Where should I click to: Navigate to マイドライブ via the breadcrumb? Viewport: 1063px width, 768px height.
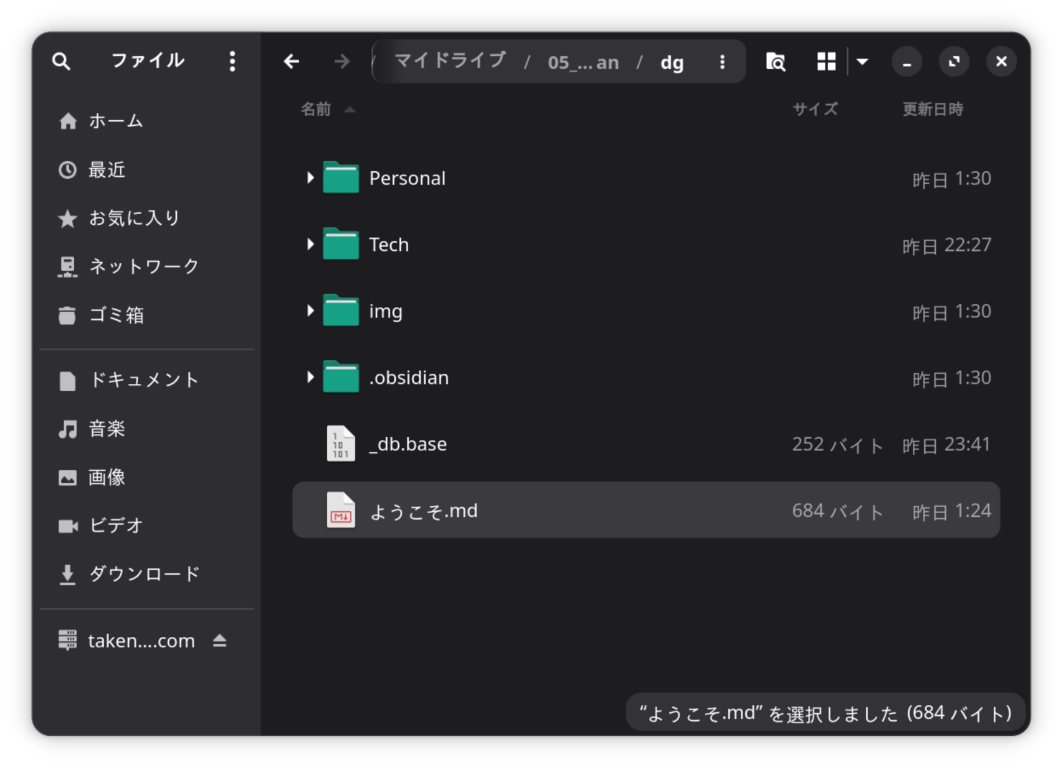[449, 61]
